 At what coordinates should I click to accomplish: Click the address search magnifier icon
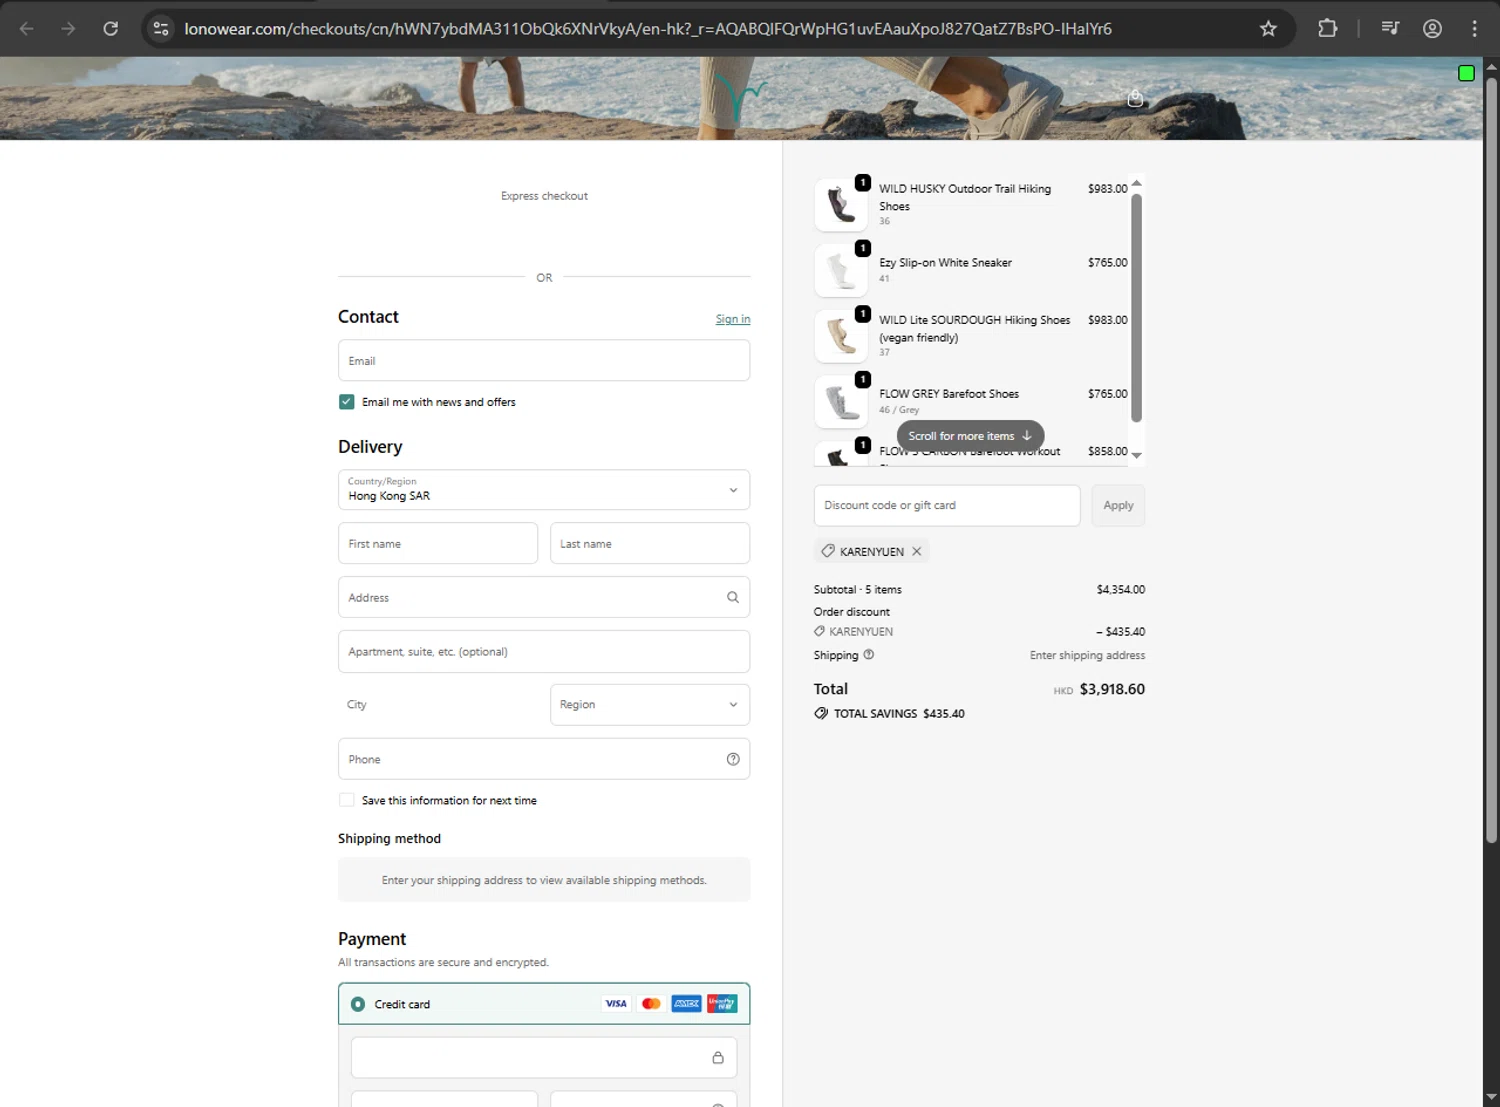pyautogui.click(x=733, y=597)
